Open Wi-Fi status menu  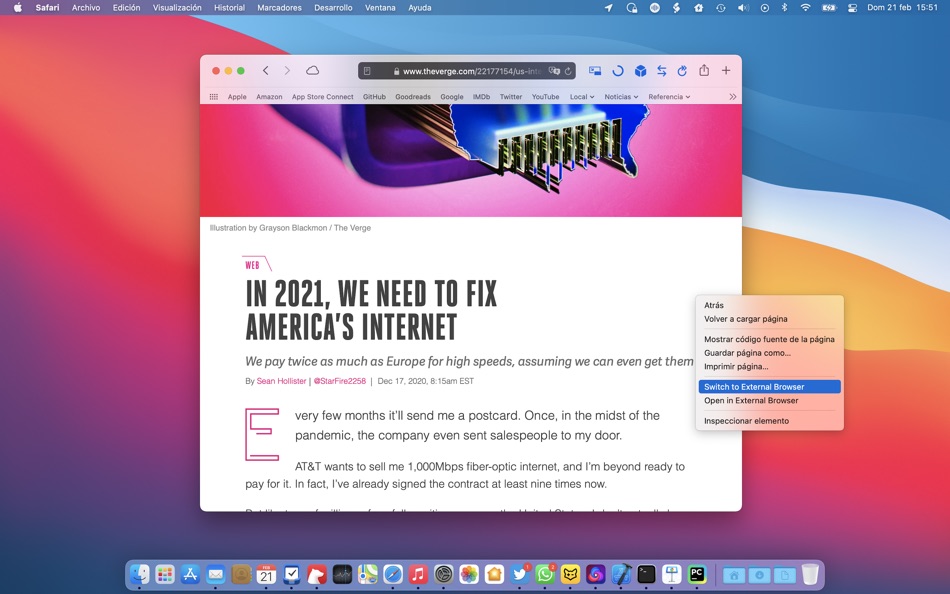(x=805, y=8)
